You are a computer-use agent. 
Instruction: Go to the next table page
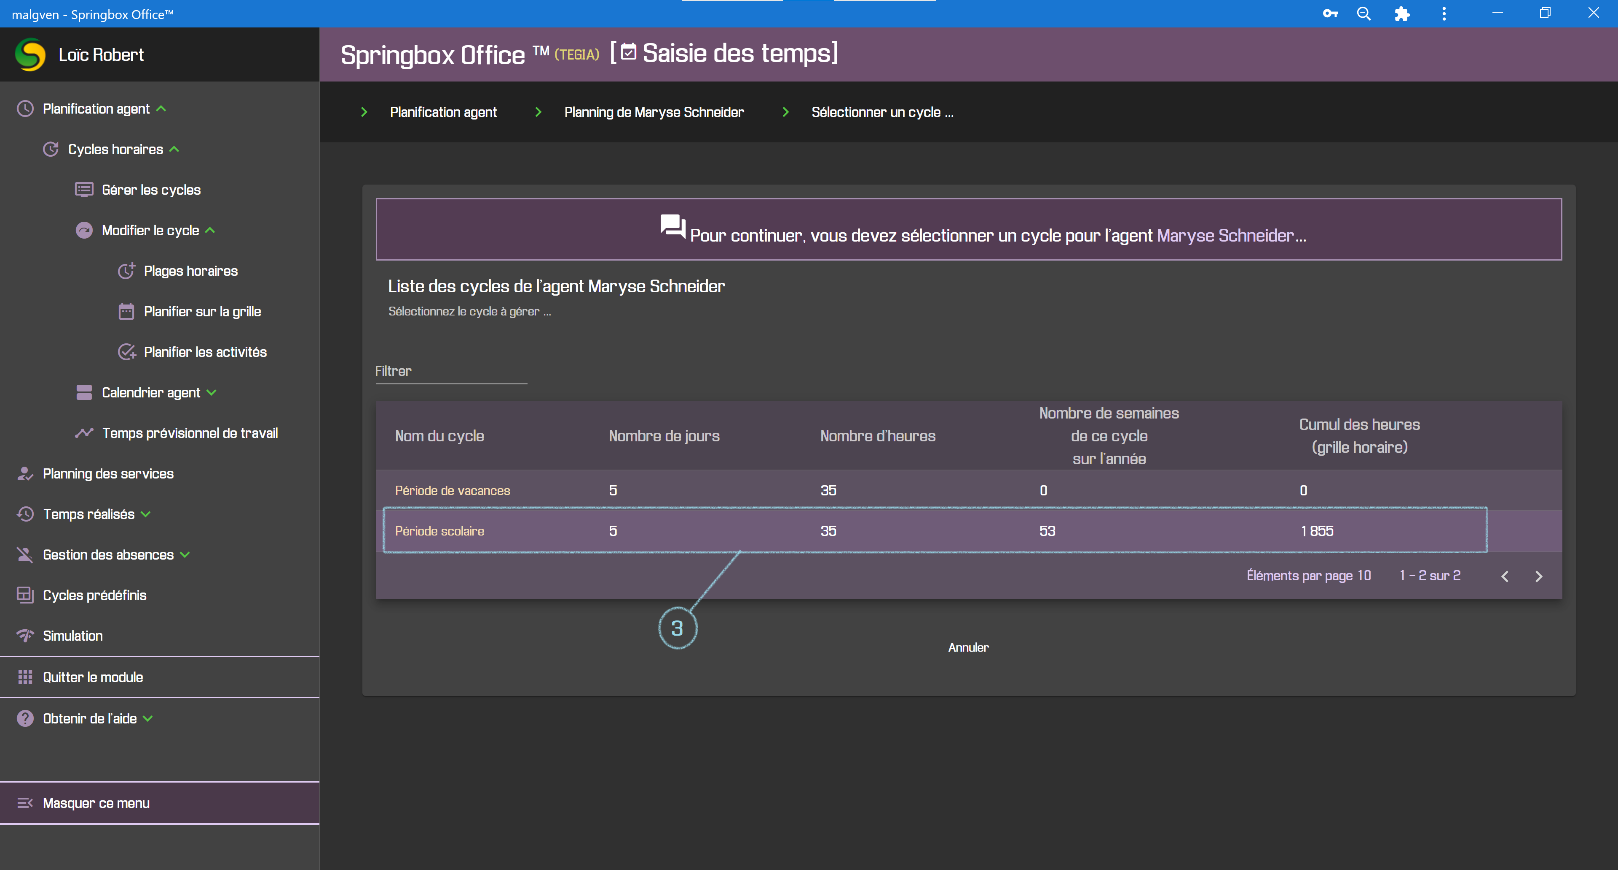(x=1539, y=576)
